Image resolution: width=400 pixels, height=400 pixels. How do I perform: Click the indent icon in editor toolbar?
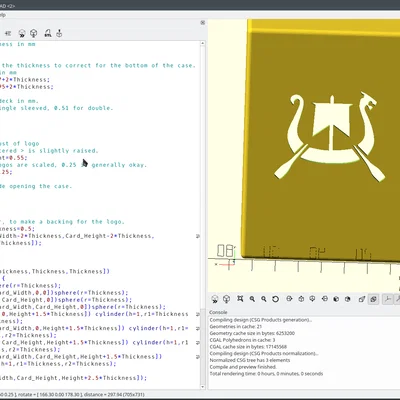(8, 33)
